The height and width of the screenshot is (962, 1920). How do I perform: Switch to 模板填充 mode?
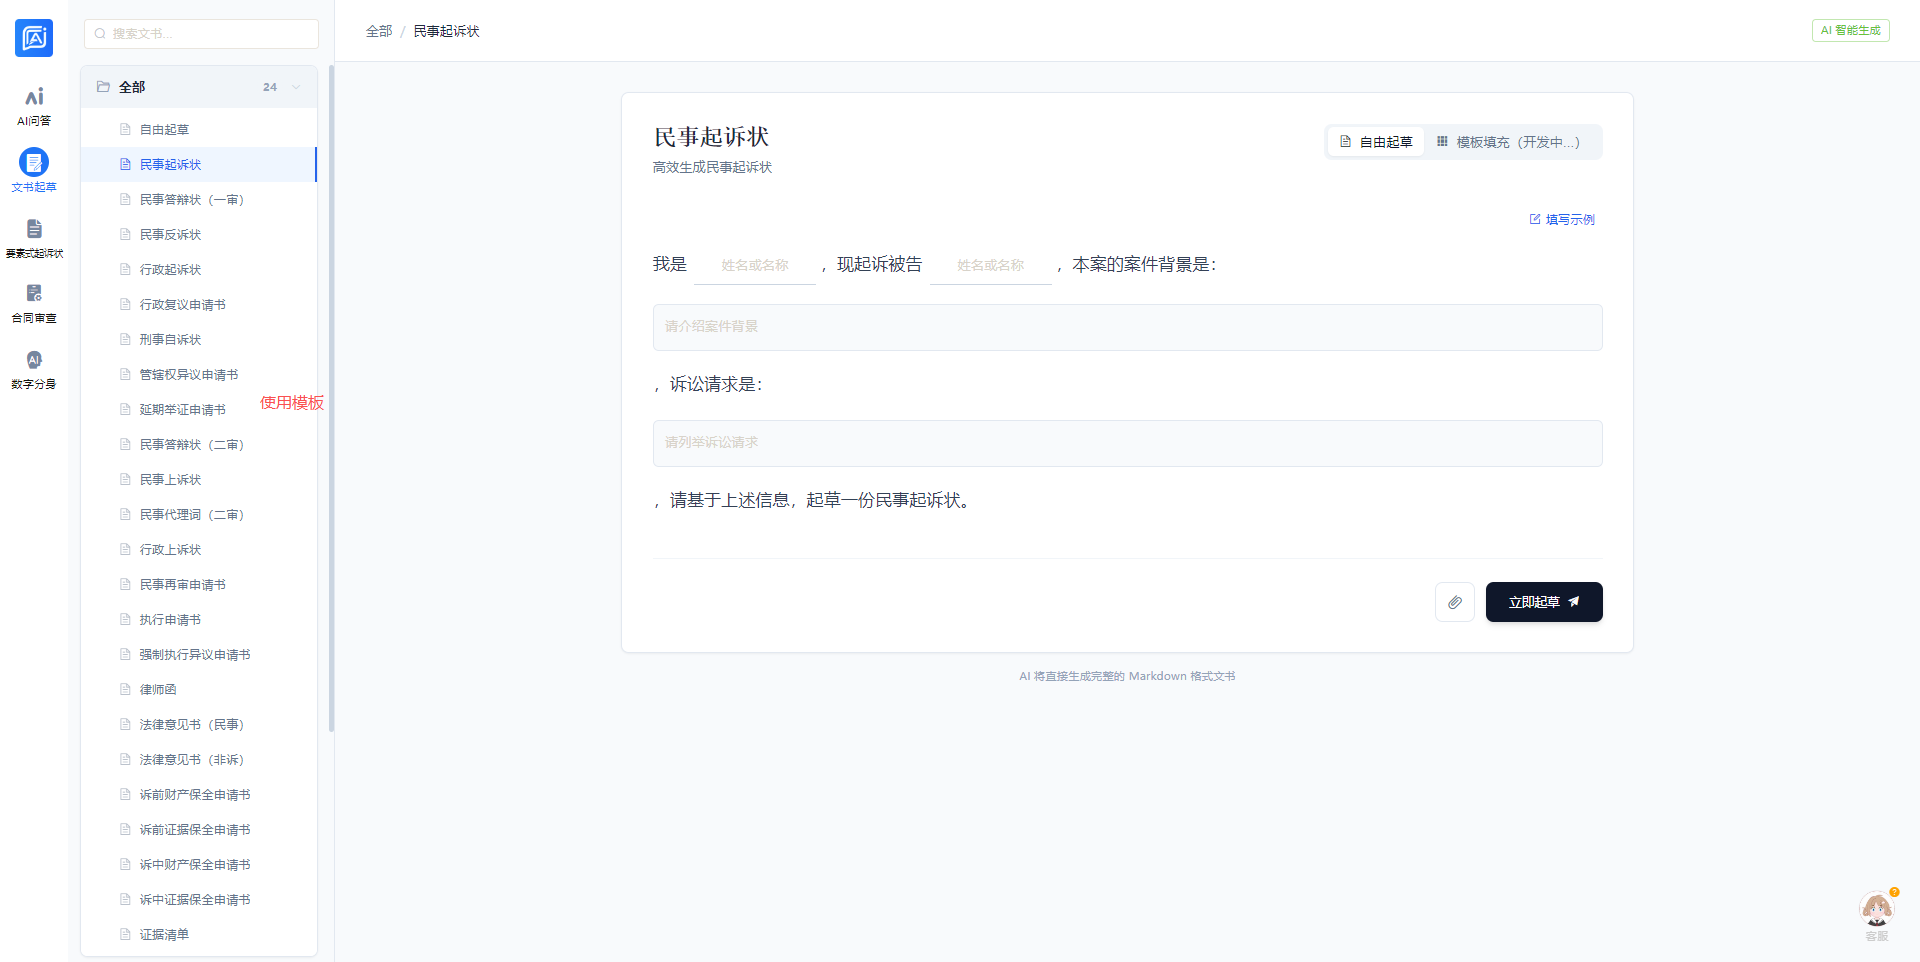1508,142
